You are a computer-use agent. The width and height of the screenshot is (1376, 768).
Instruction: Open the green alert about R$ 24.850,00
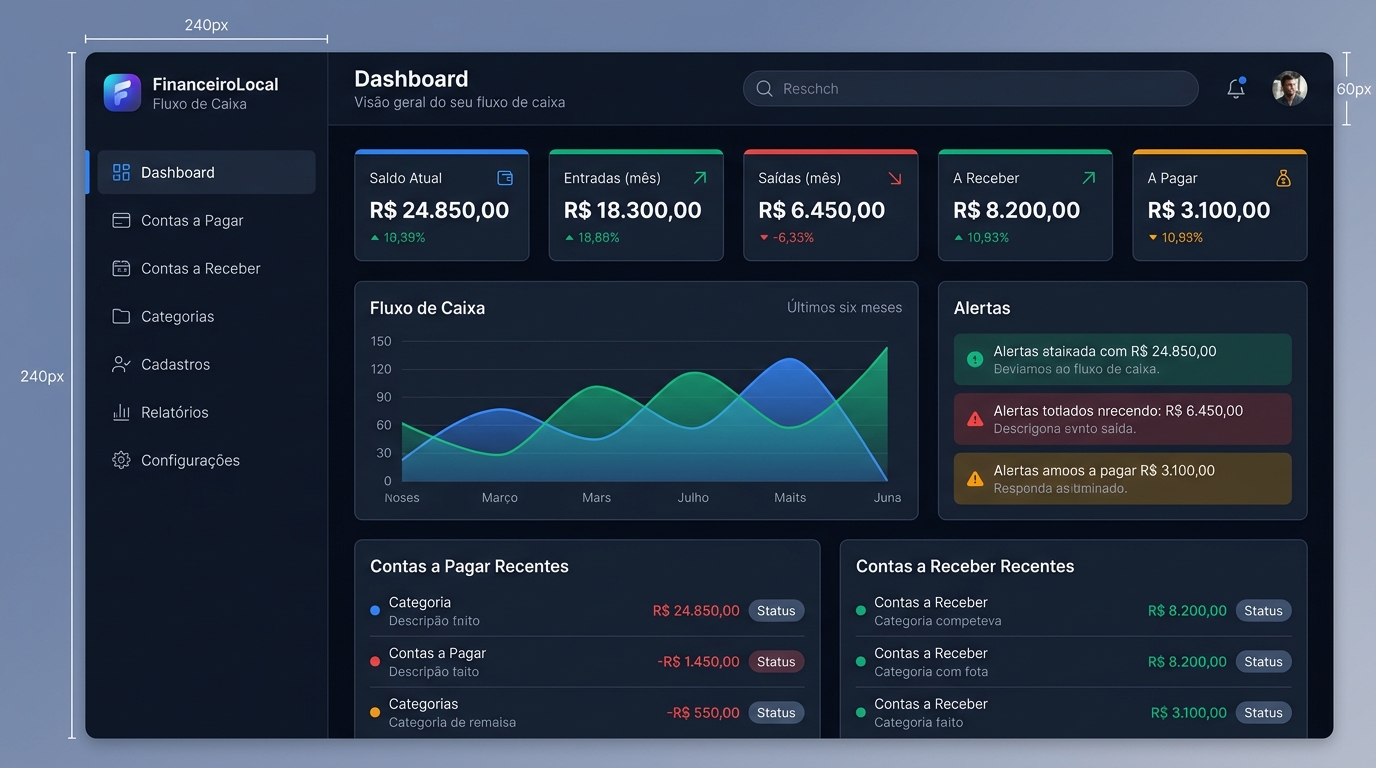pyautogui.click(x=1122, y=359)
